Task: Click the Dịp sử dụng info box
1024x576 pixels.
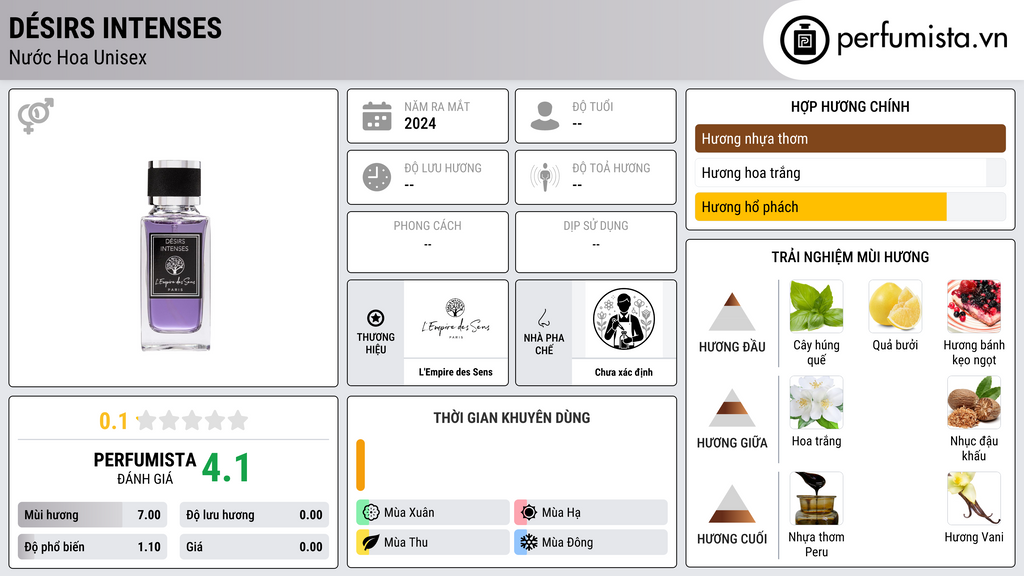Action: [x=596, y=242]
